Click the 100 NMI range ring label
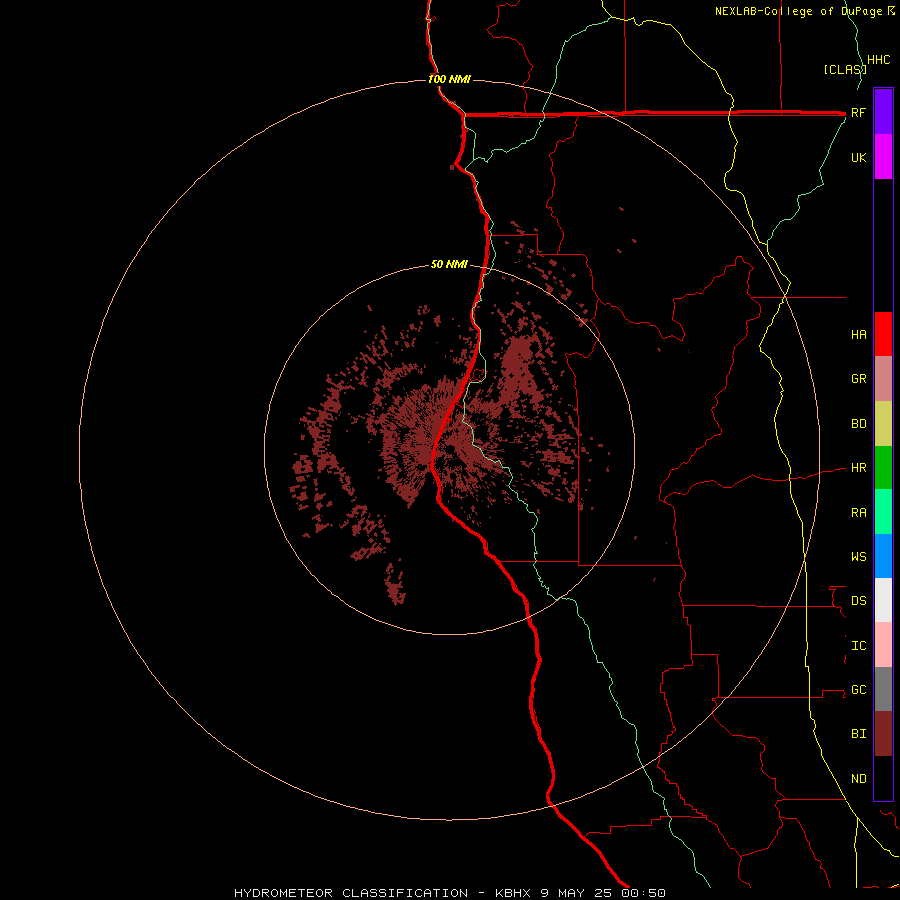The width and height of the screenshot is (900, 900). pos(449,79)
